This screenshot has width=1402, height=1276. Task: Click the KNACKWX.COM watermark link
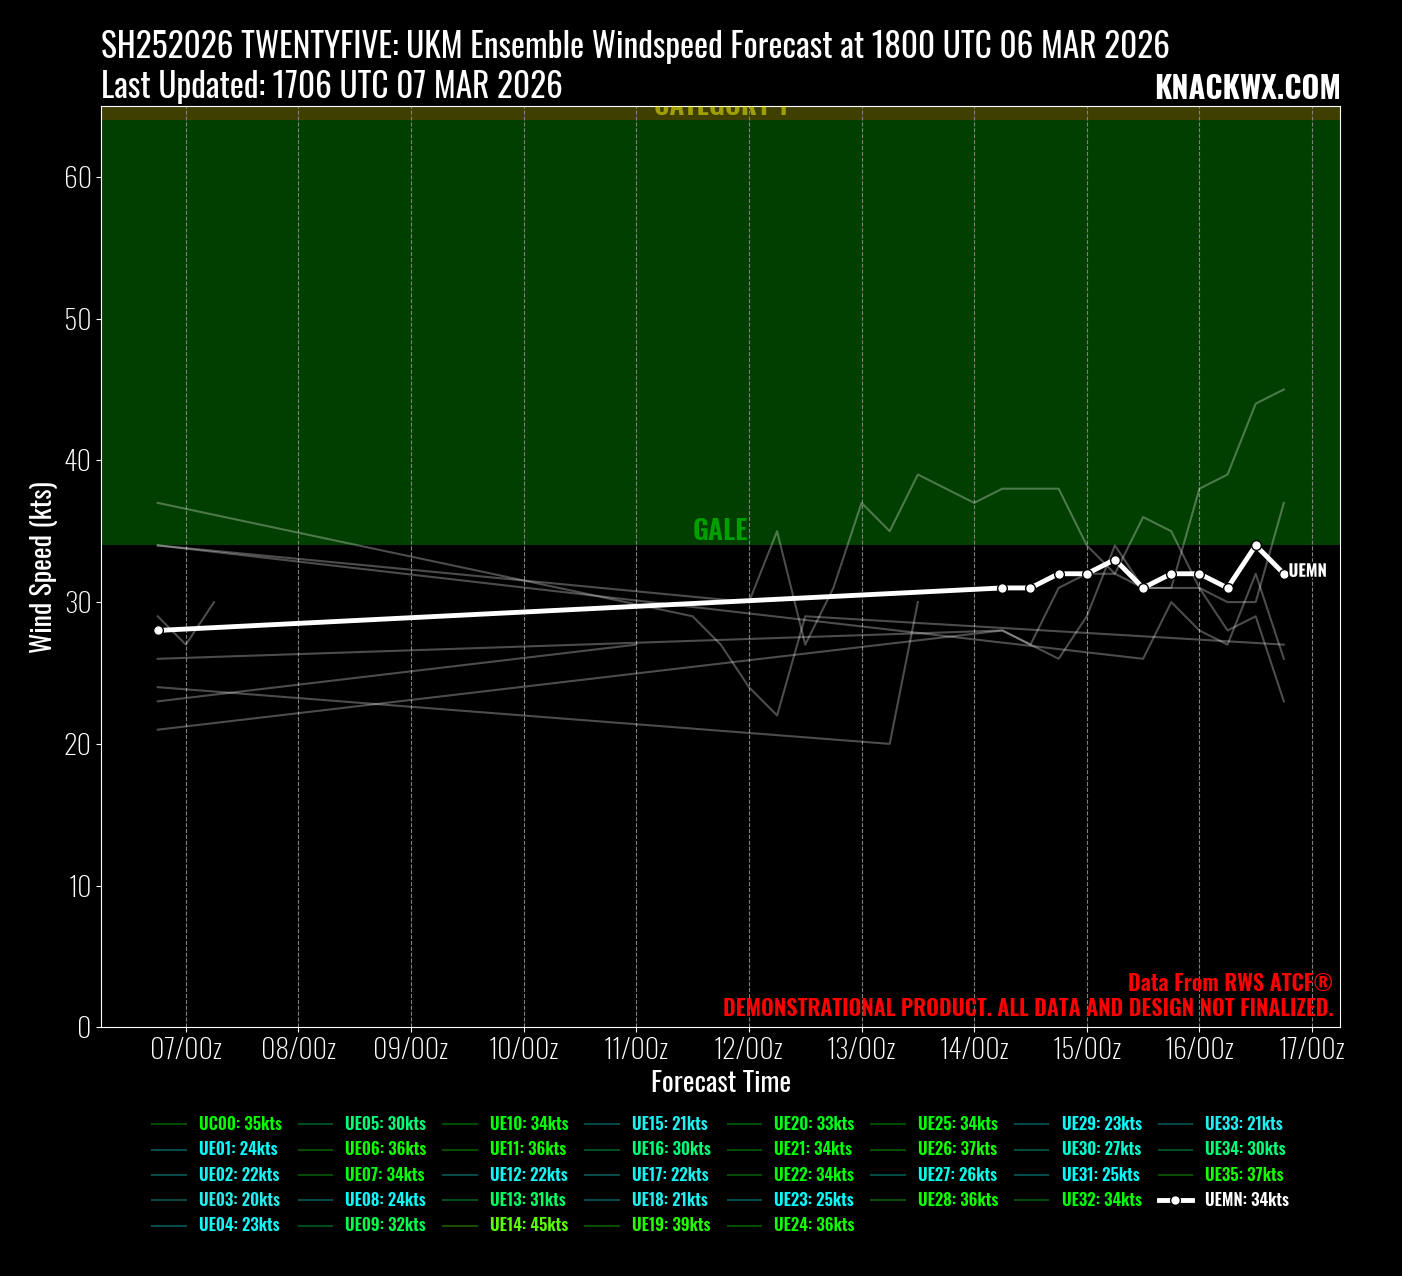point(1247,87)
